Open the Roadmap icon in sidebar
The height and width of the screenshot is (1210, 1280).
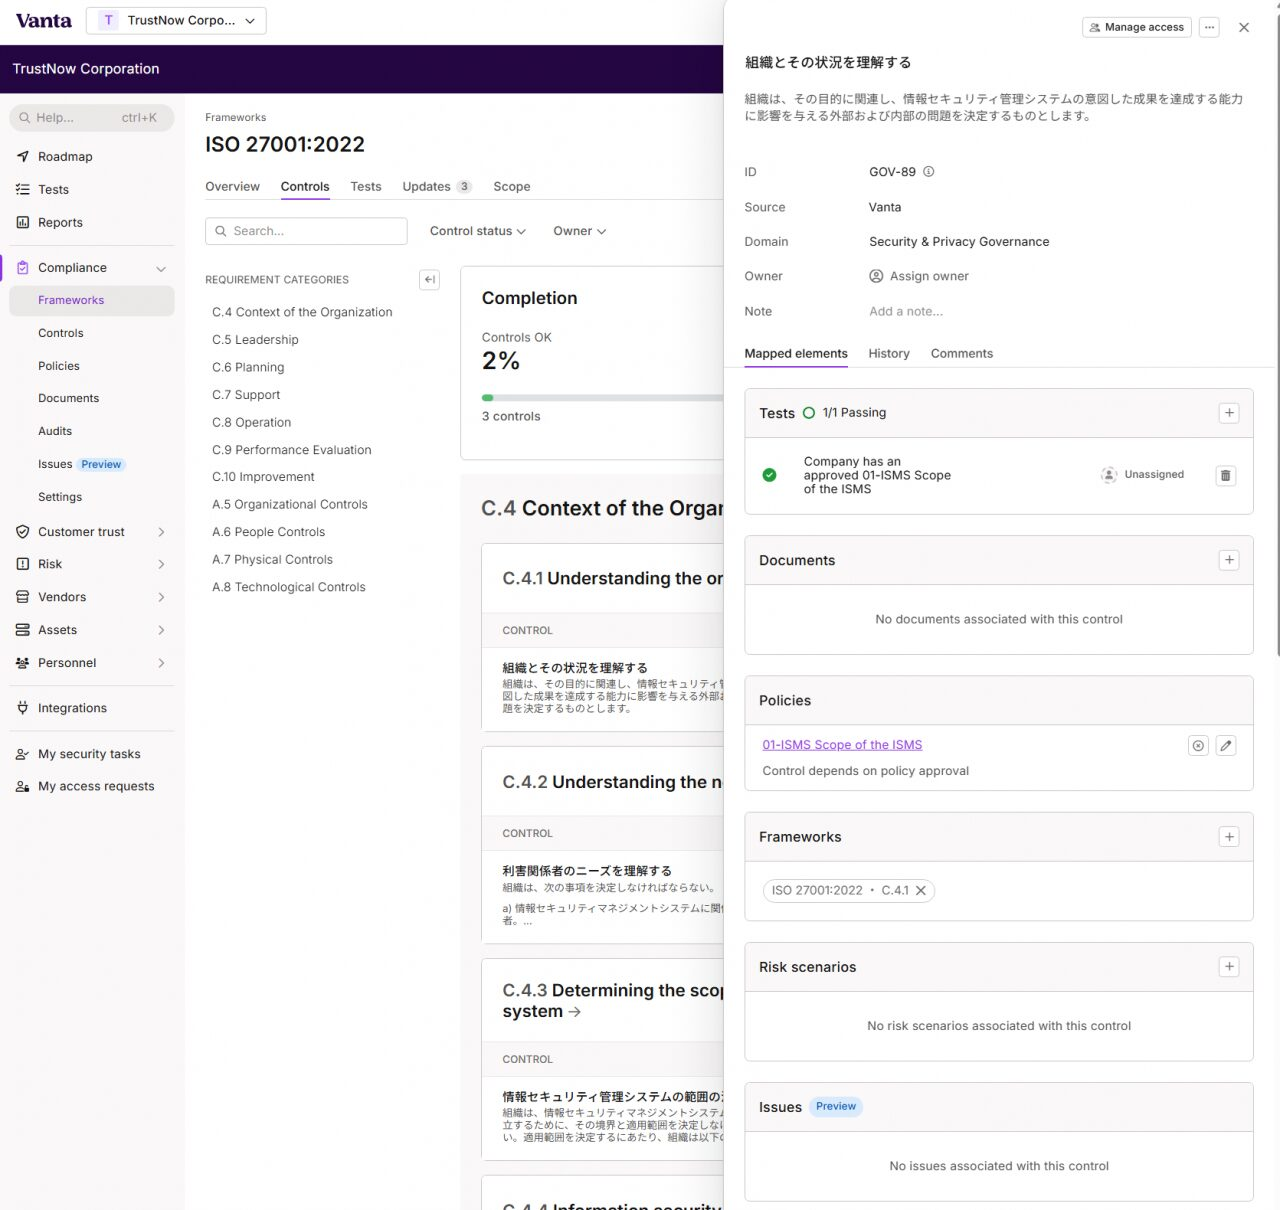[23, 157]
